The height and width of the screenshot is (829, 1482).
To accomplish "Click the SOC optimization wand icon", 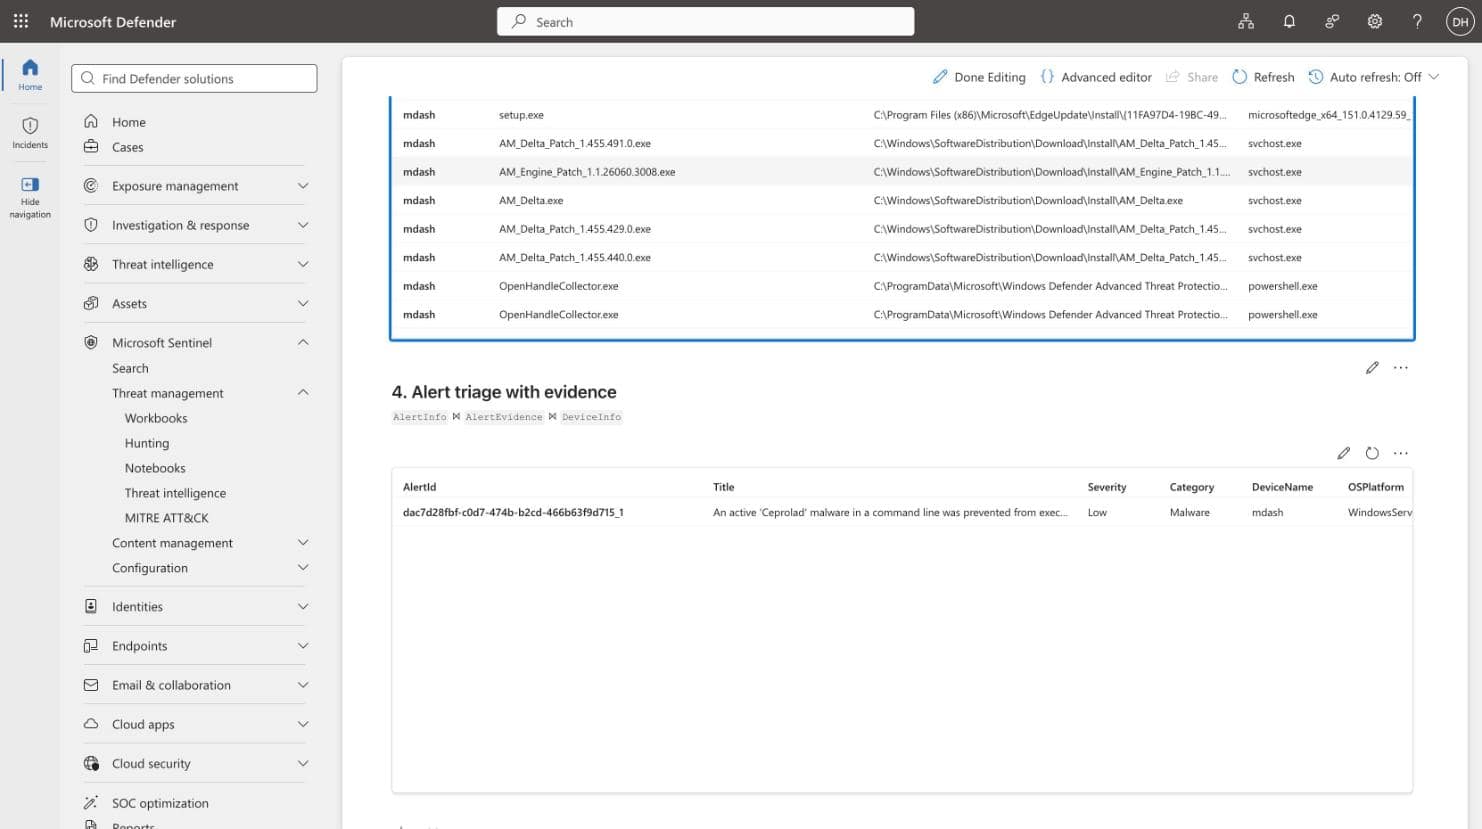I will pyautogui.click(x=91, y=803).
